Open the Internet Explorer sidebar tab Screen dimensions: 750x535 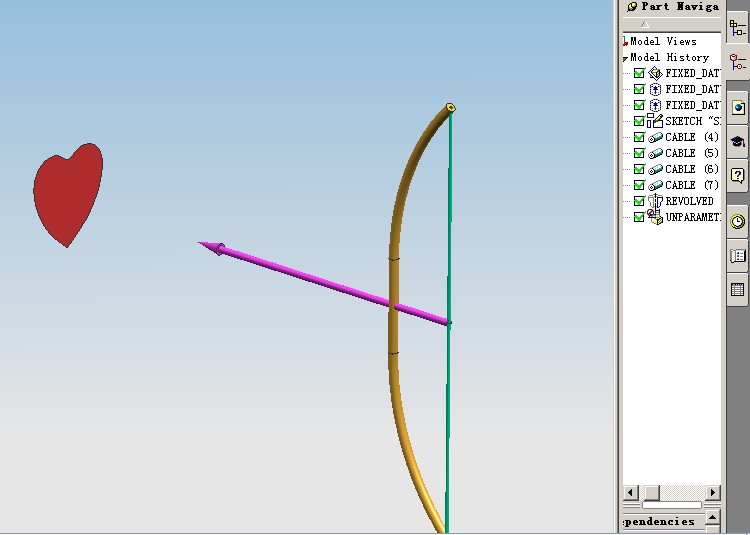(738, 107)
